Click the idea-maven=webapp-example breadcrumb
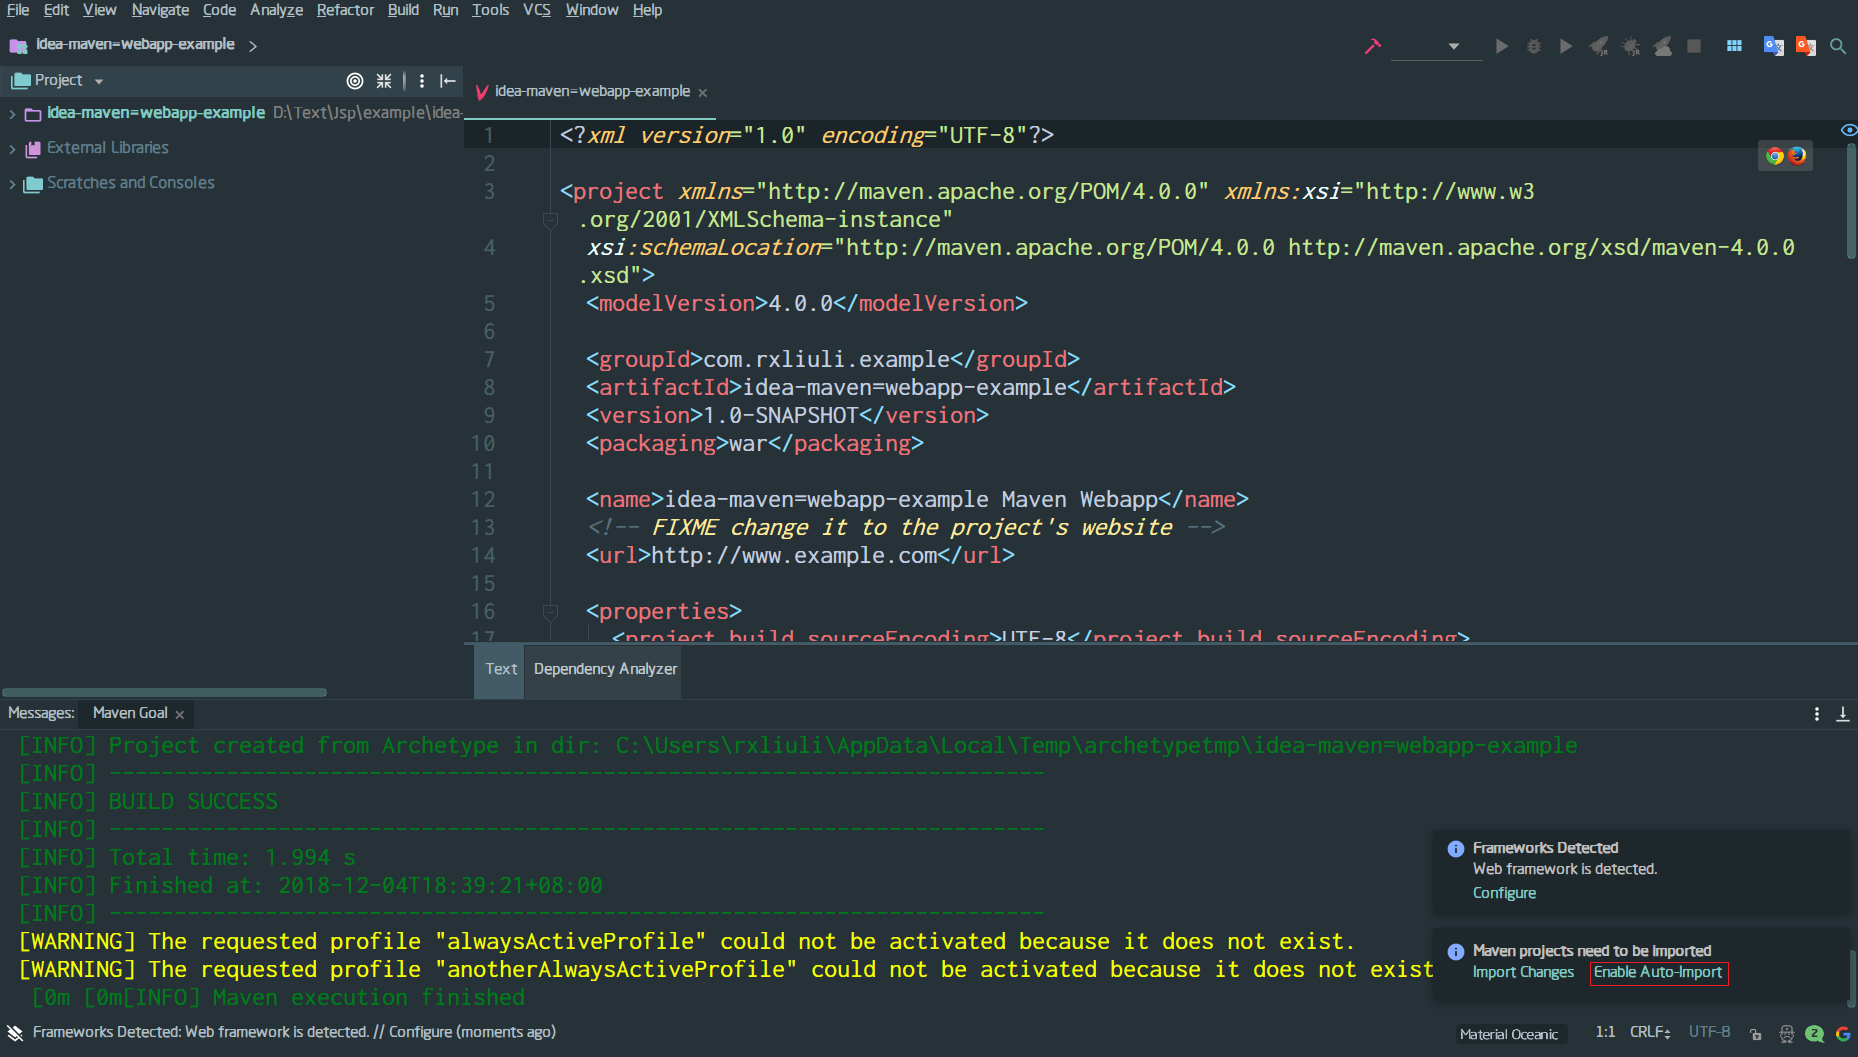 [135, 44]
